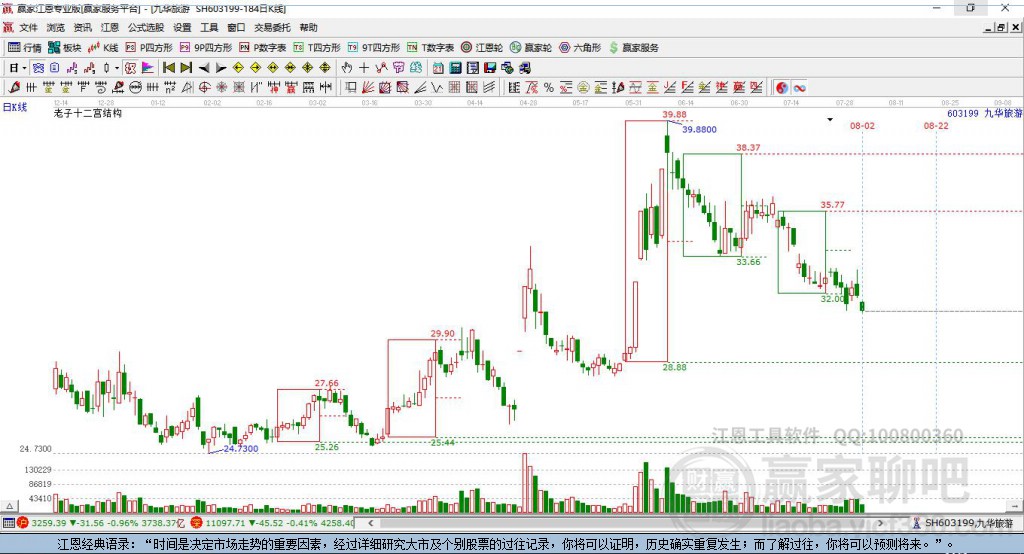Open the P四方形 square tool
Viewport: 1024px width, 554px height.
(x=149, y=48)
